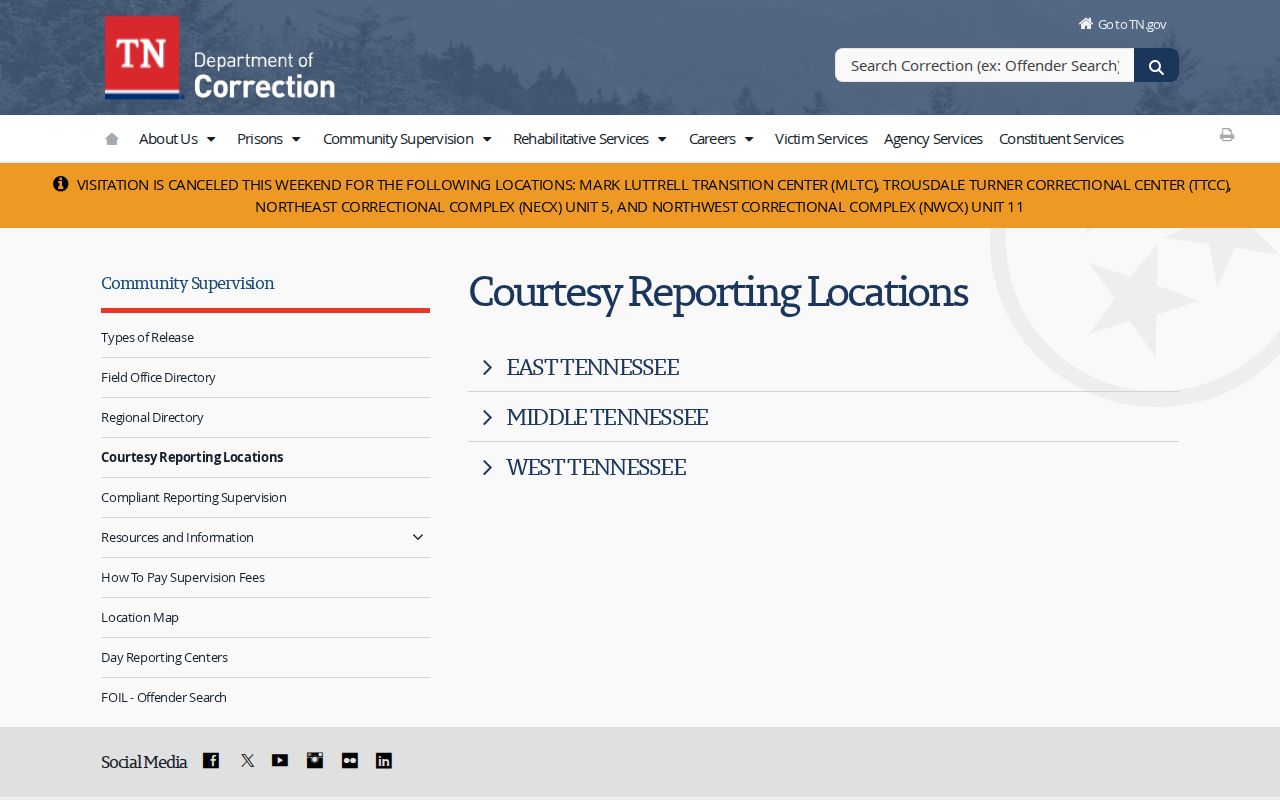This screenshot has height=800, width=1280.
Task: Click the Go to TN.gov link
Action: click(x=1122, y=24)
